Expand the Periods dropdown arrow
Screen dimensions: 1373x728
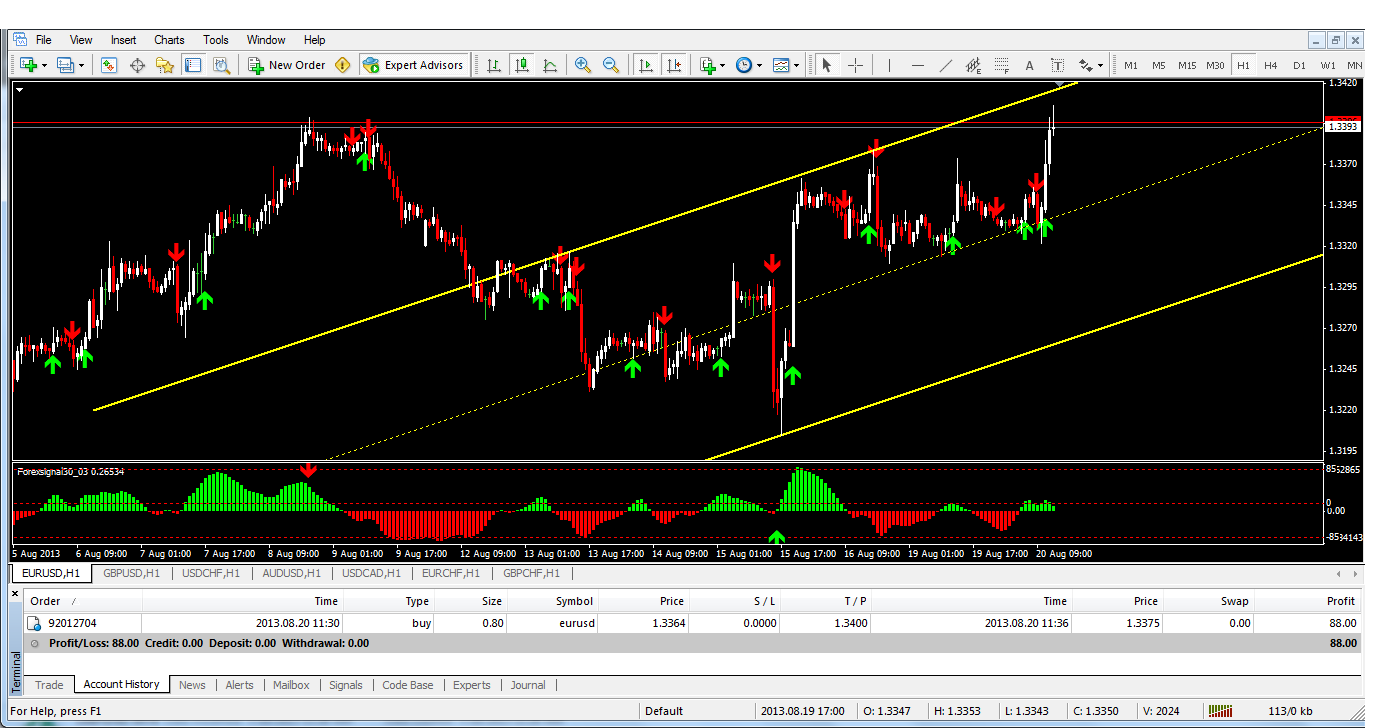760,65
